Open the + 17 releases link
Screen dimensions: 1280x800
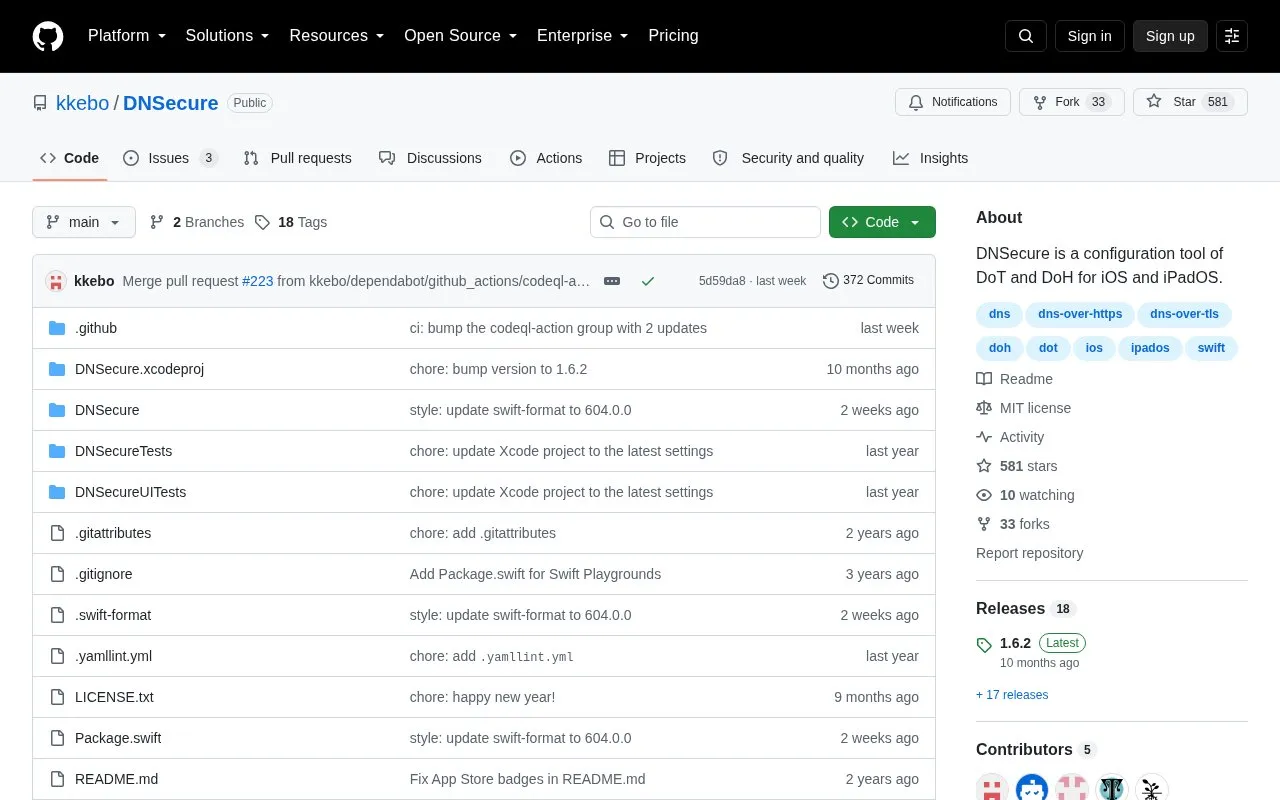click(x=1012, y=695)
